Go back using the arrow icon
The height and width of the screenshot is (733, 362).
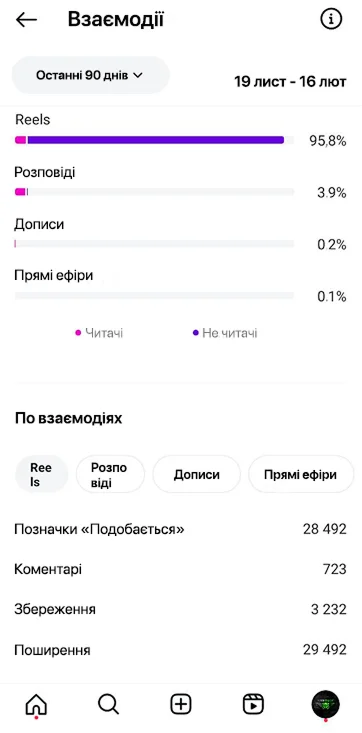[x=26, y=20]
